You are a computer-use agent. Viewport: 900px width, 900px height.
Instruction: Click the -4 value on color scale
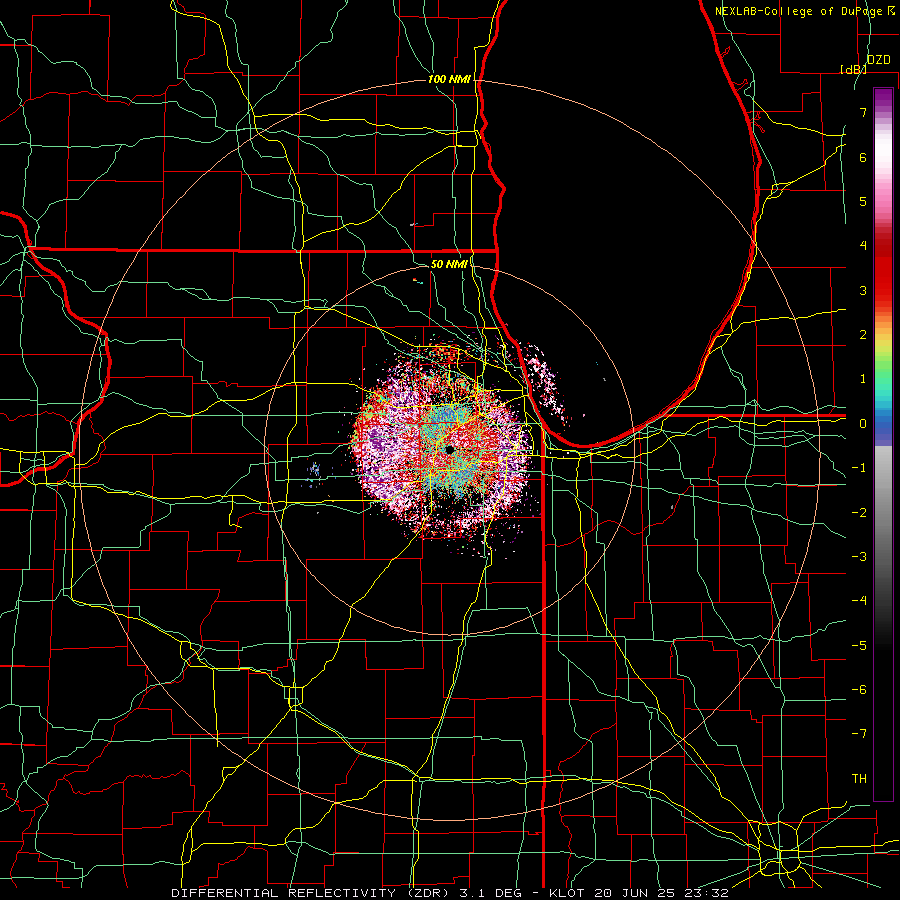pyautogui.click(x=859, y=601)
